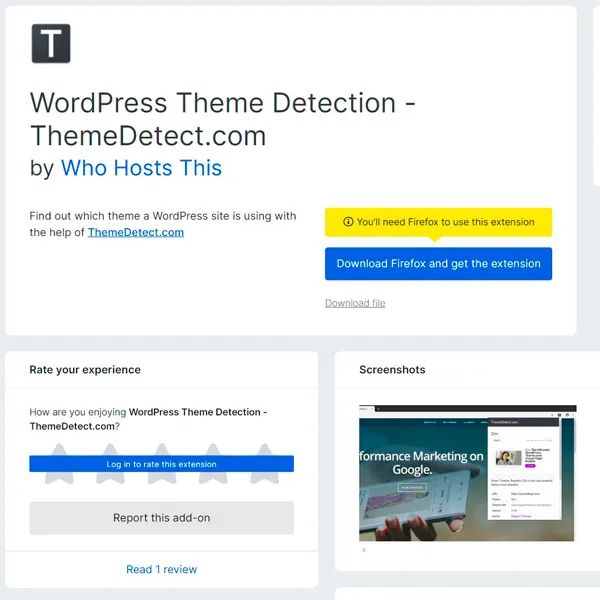Click the 'Rate your experience' heading
Viewport: 600px width, 600px height.
pyautogui.click(x=85, y=370)
